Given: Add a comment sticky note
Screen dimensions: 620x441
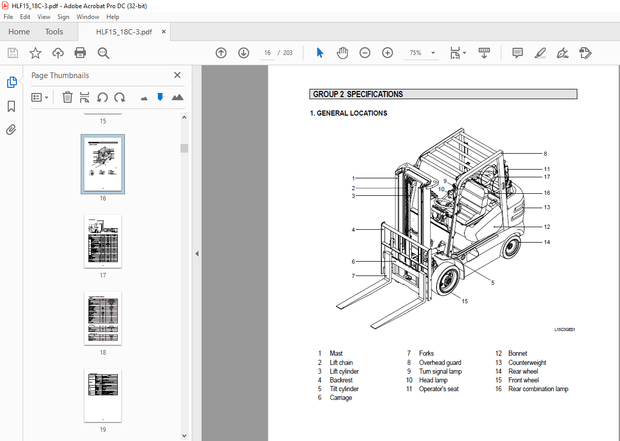Looking at the screenshot, I should [x=517, y=53].
